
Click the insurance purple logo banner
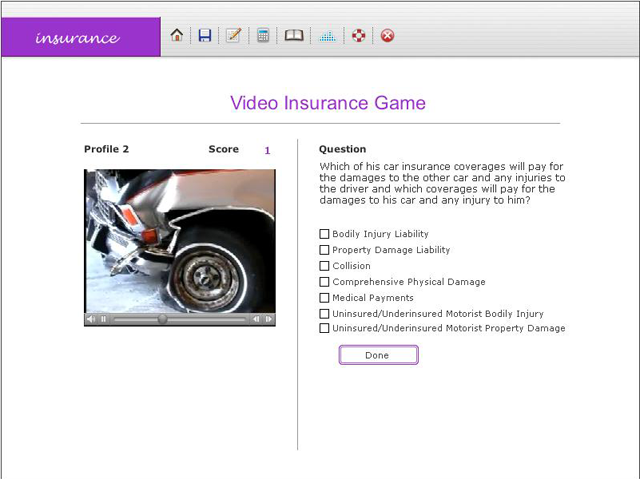click(x=81, y=37)
